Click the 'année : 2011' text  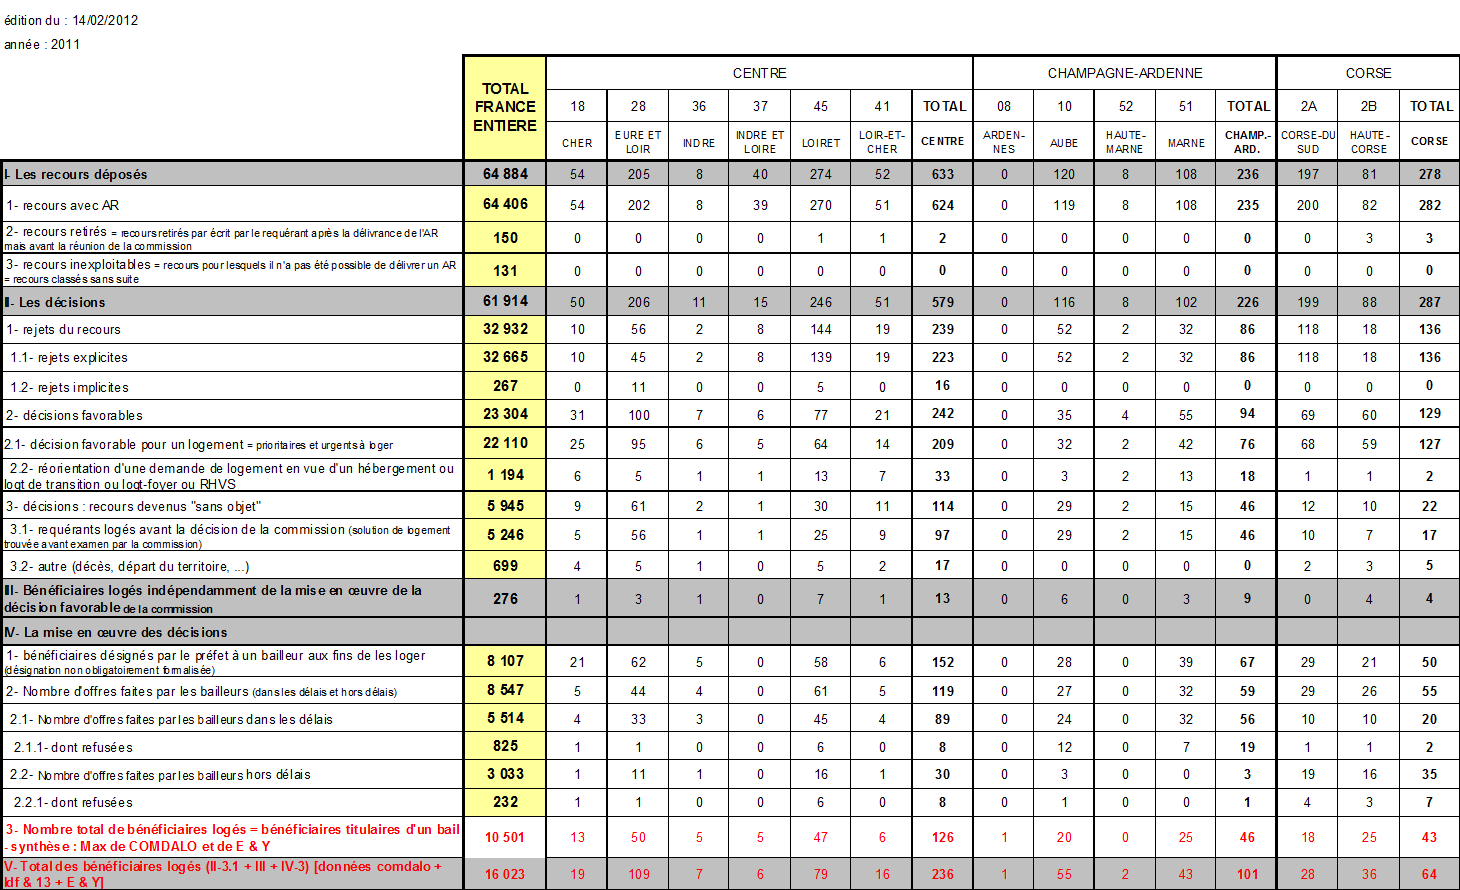click(42, 44)
